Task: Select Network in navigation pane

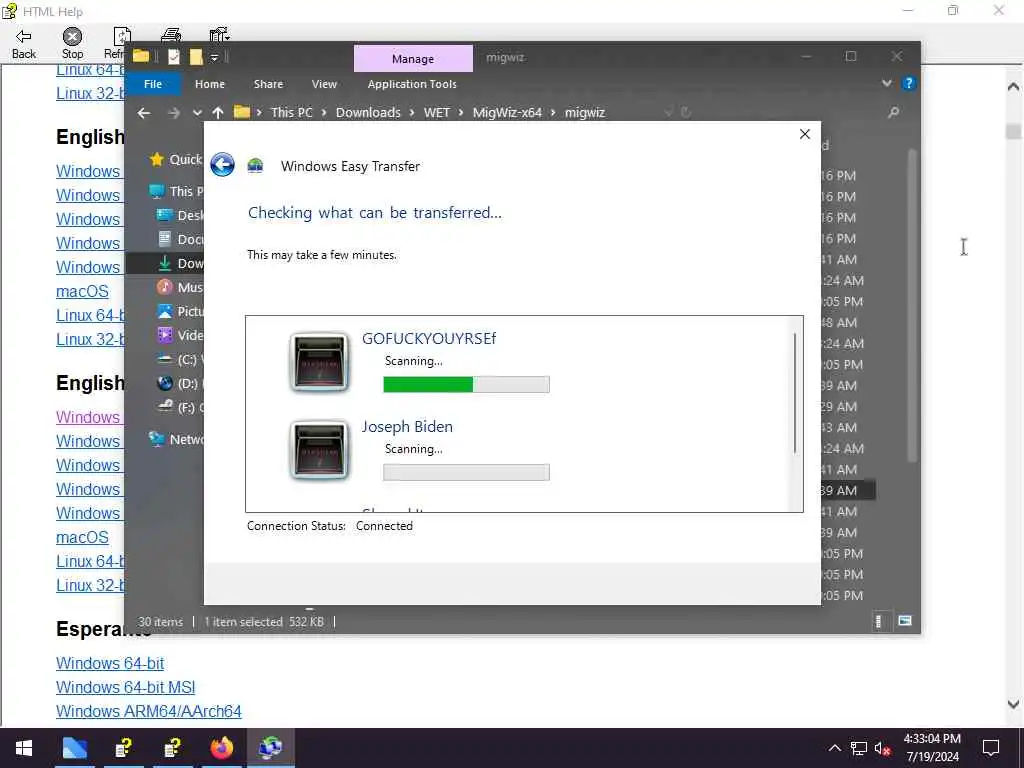Action: [176, 440]
